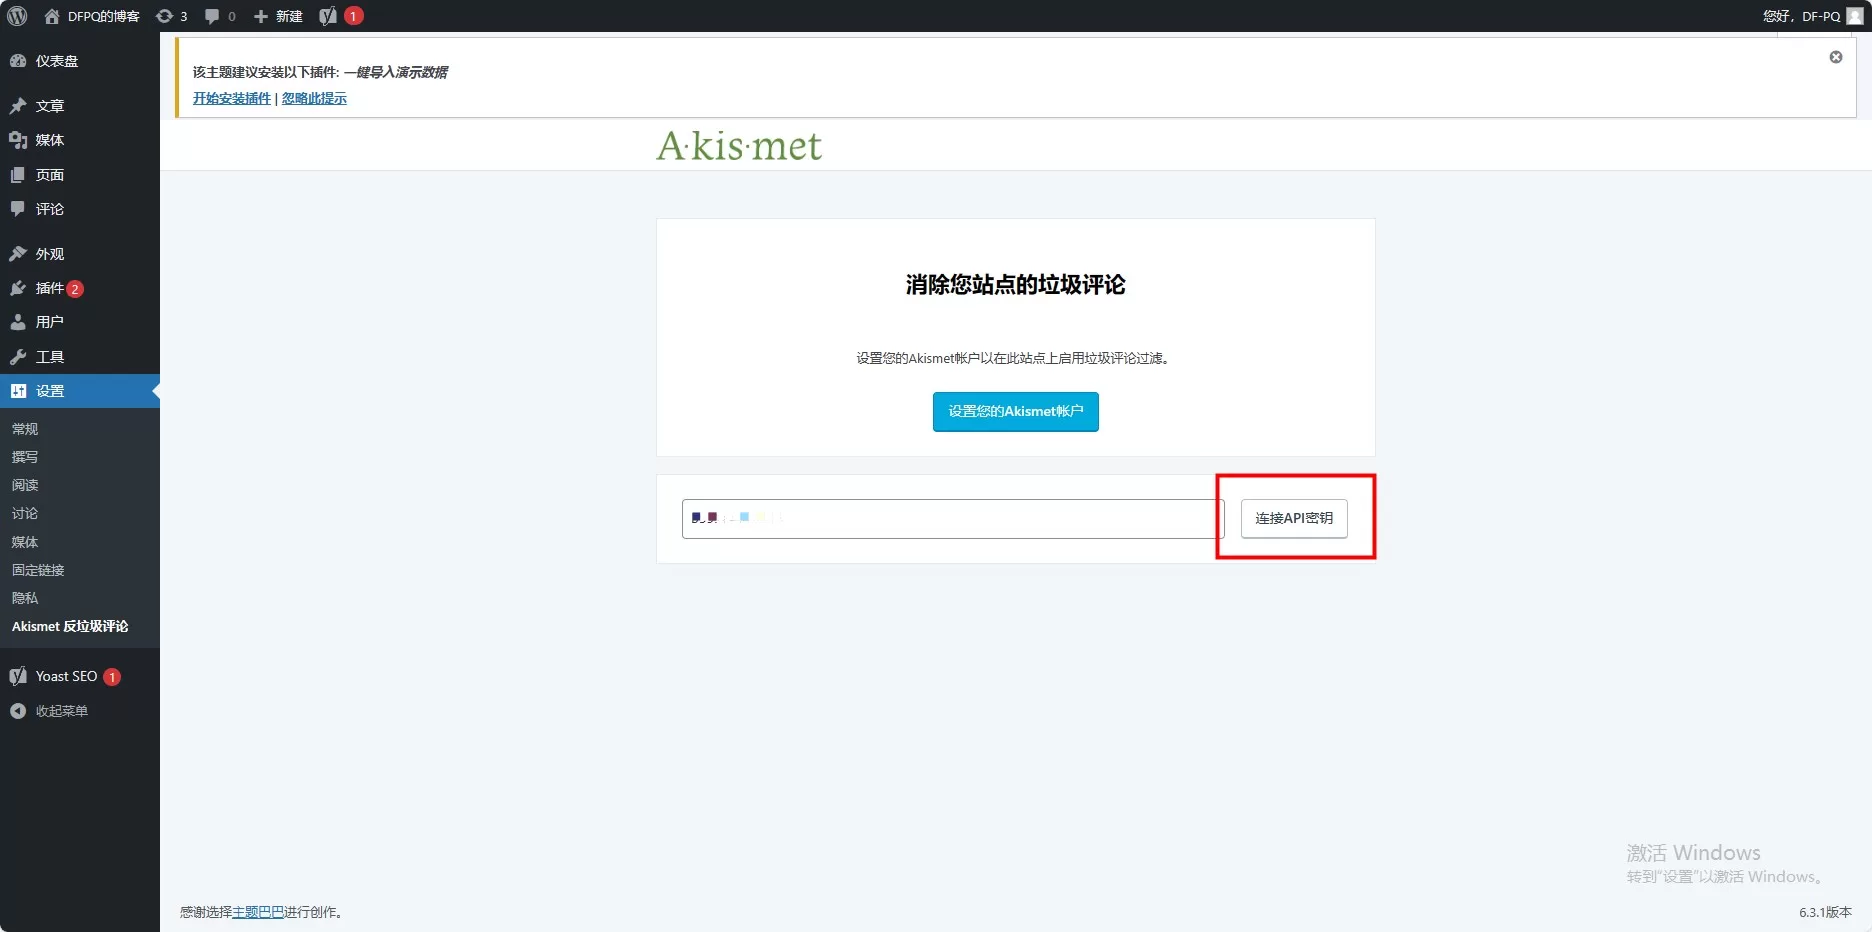This screenshot has height=932, width=1872.
Task: Click the red badge beside 插件
Action: [x=74, y=289]
